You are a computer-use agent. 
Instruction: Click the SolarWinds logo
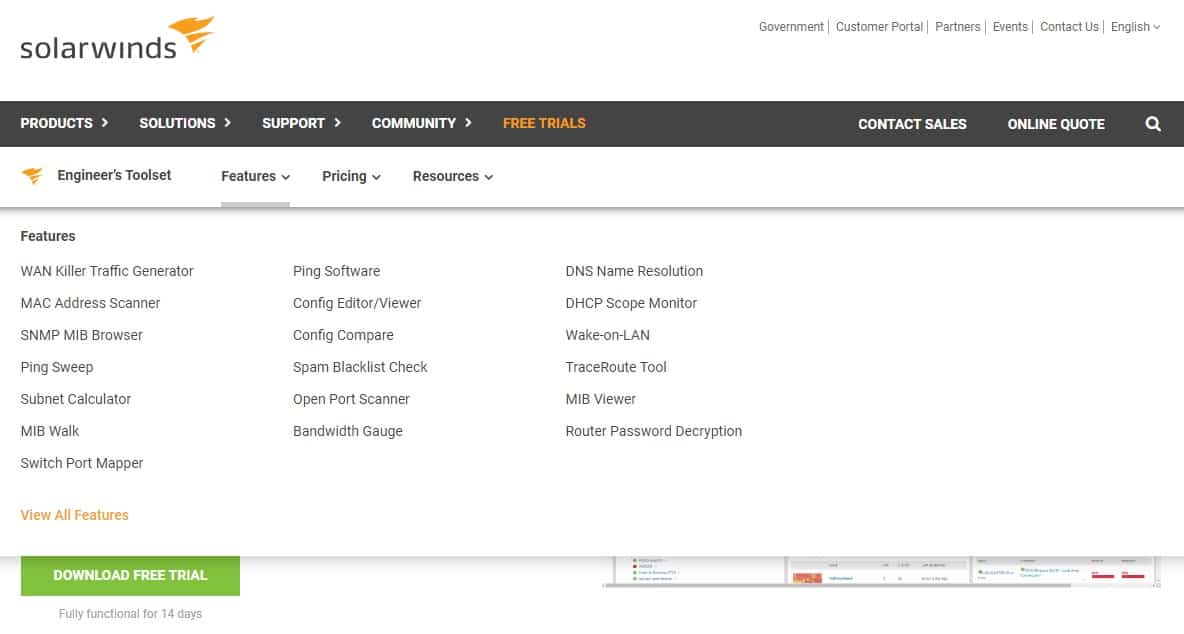point(117,38)
